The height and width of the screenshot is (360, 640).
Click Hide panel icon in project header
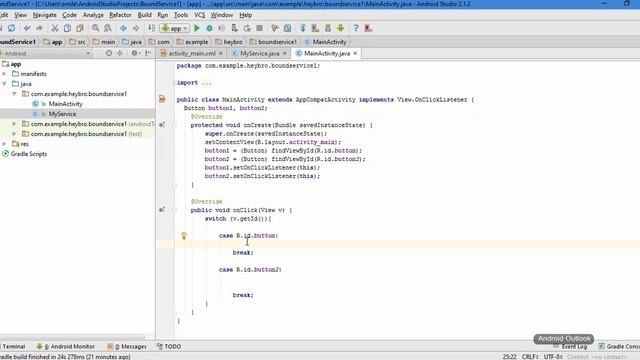[x=148, y=53]
